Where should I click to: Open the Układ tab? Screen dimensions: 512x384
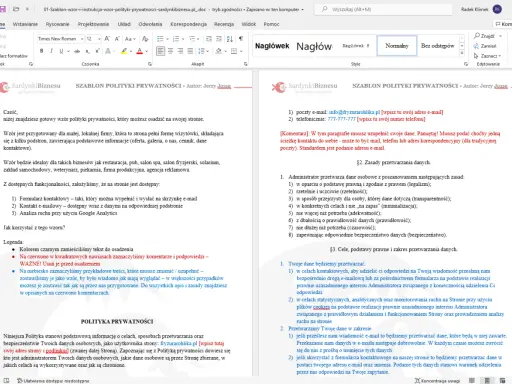point(124,24)
